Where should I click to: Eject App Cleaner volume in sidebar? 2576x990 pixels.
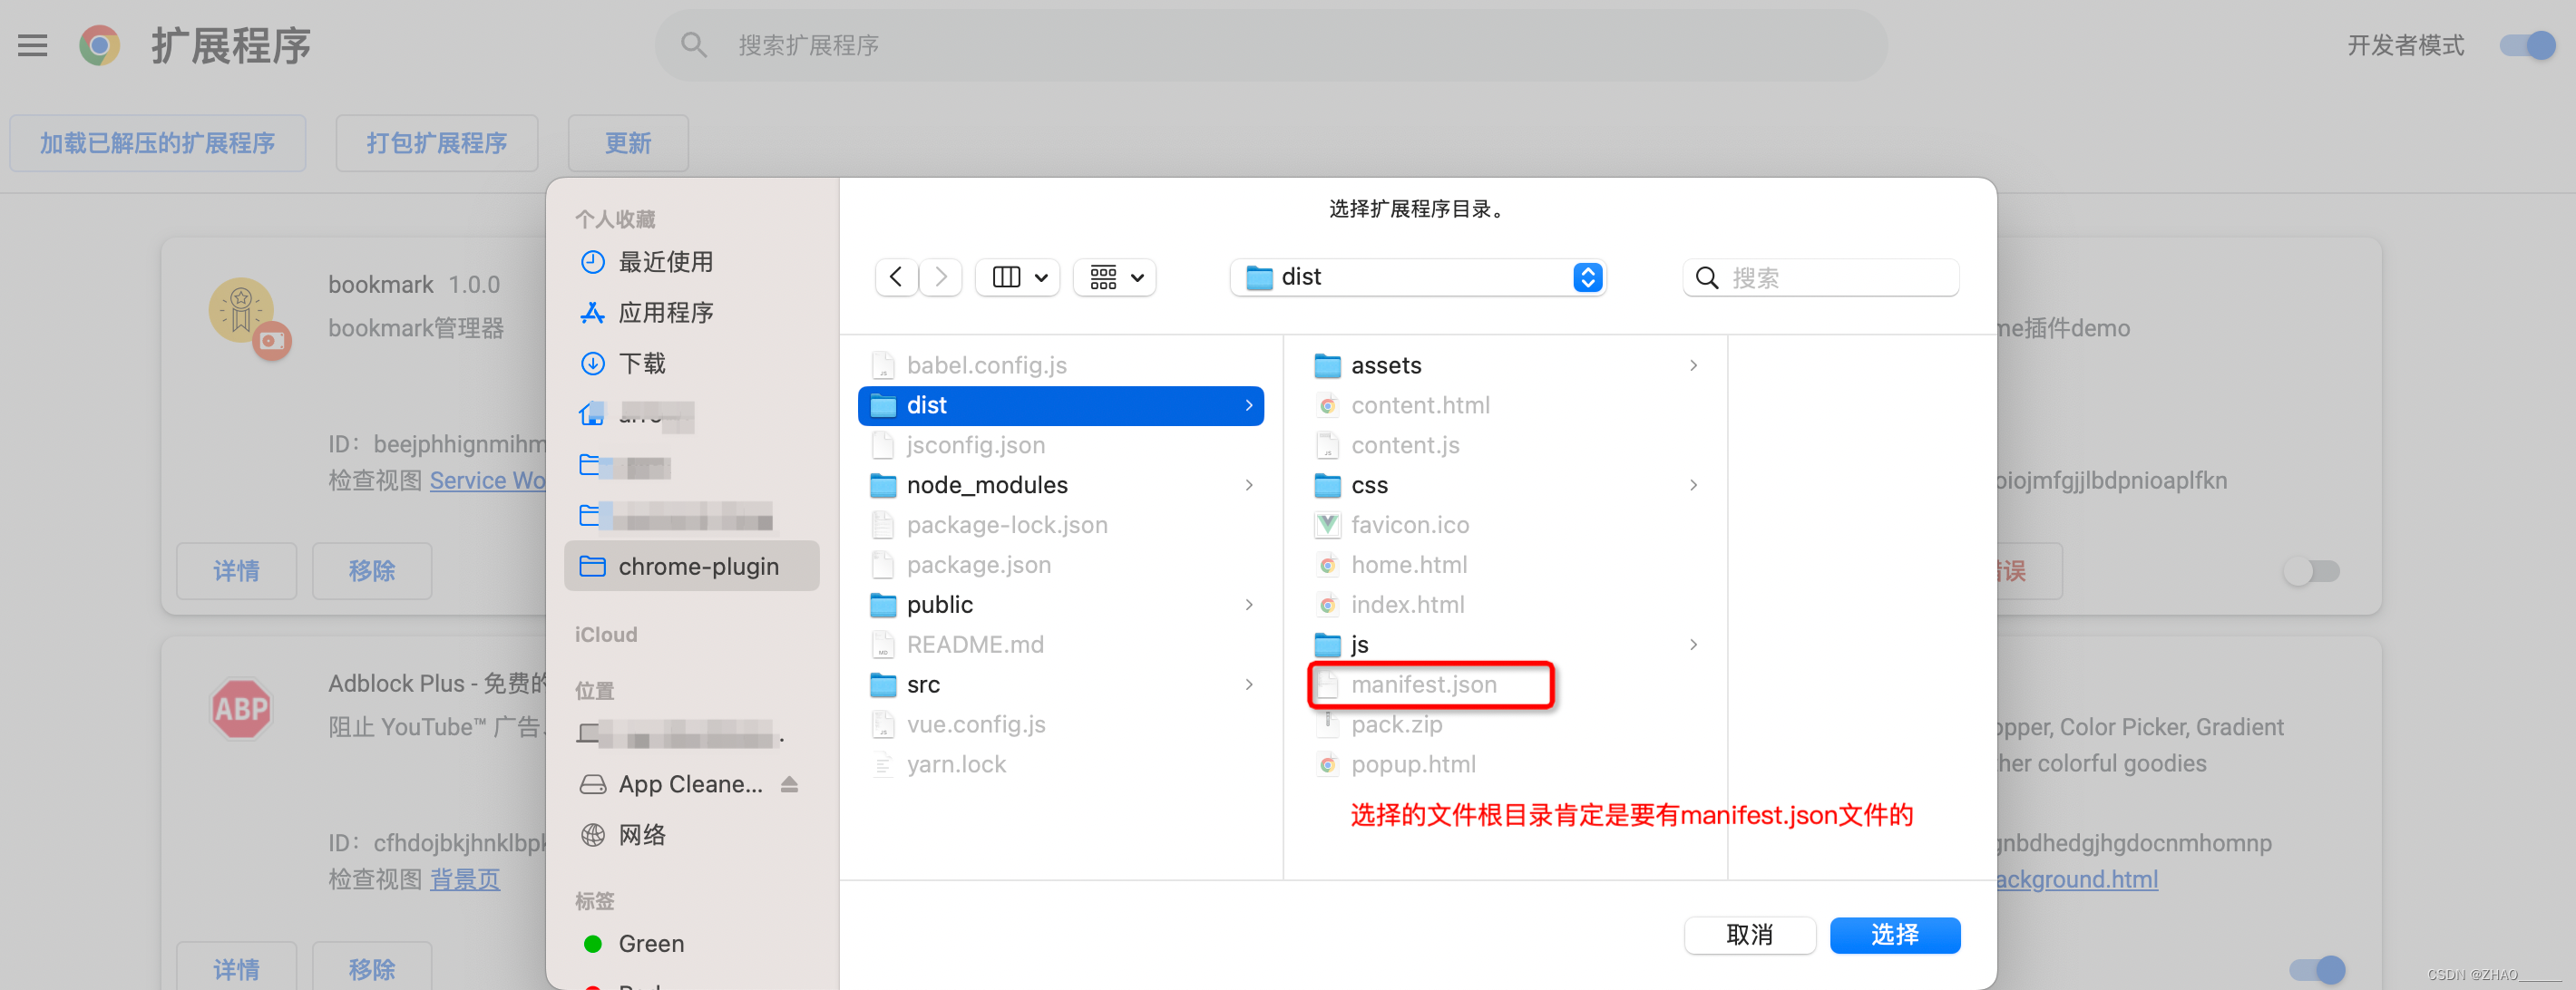(789, 784)
